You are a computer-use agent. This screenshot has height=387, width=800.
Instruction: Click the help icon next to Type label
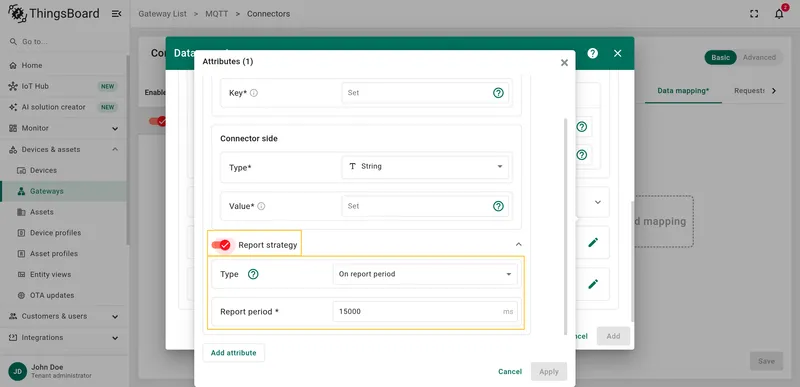coord(253,274)
